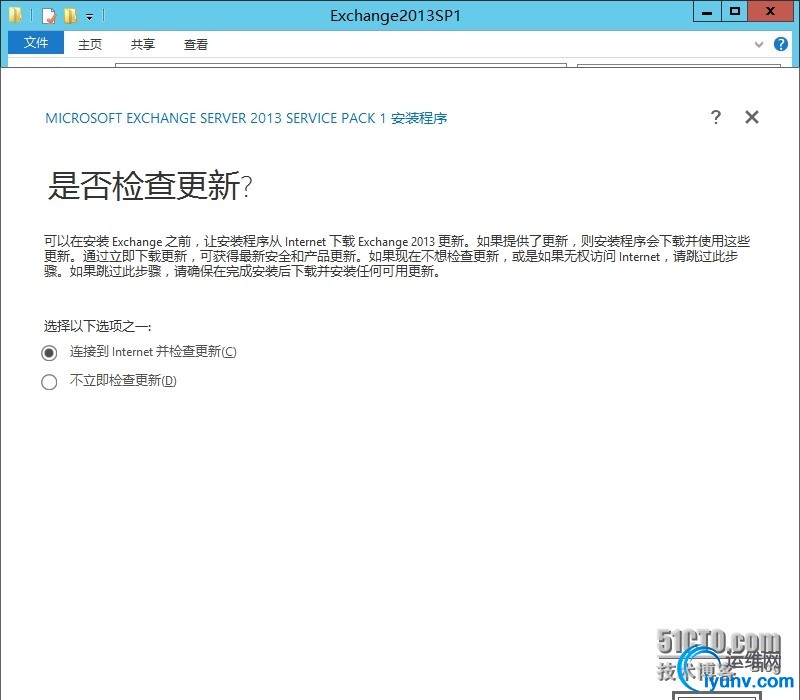This screenshot has width=800, height=700.
Task: Switch to the 查看 ribbon tab
Action: pos(196,44)
